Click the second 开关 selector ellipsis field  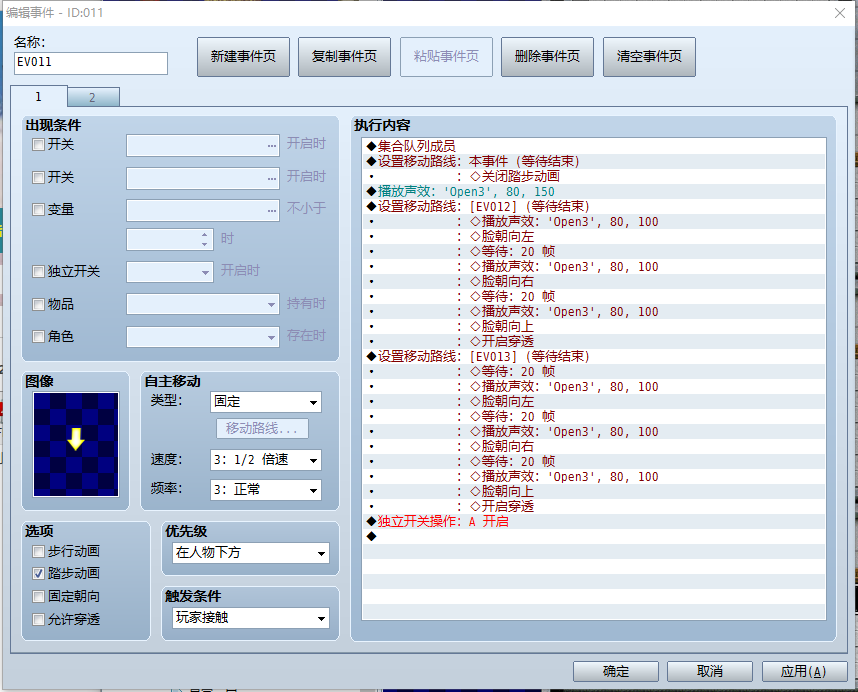tap(203, 178)
